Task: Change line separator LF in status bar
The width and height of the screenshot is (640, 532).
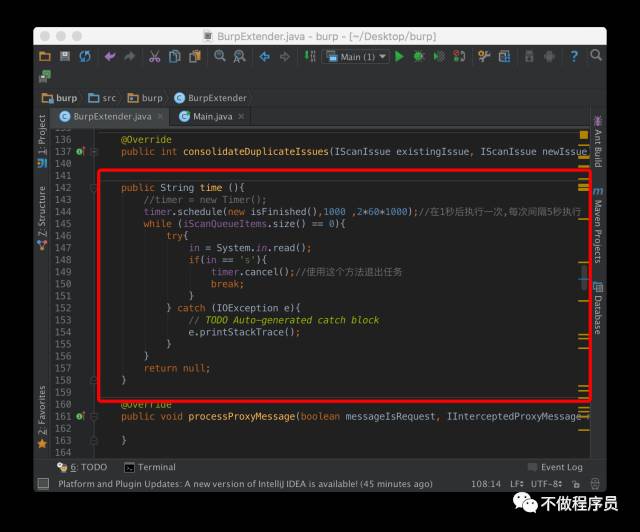Action: [517, 484]
